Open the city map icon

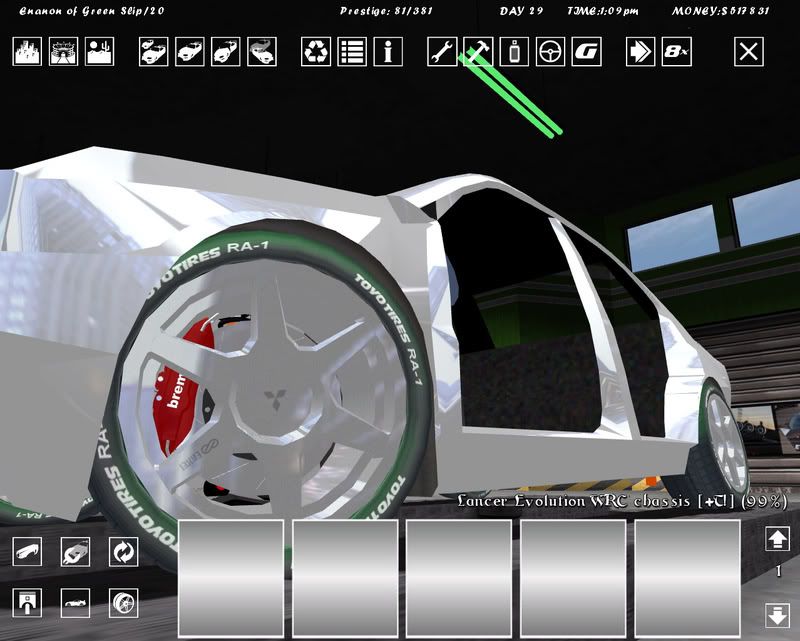point(27,52)
